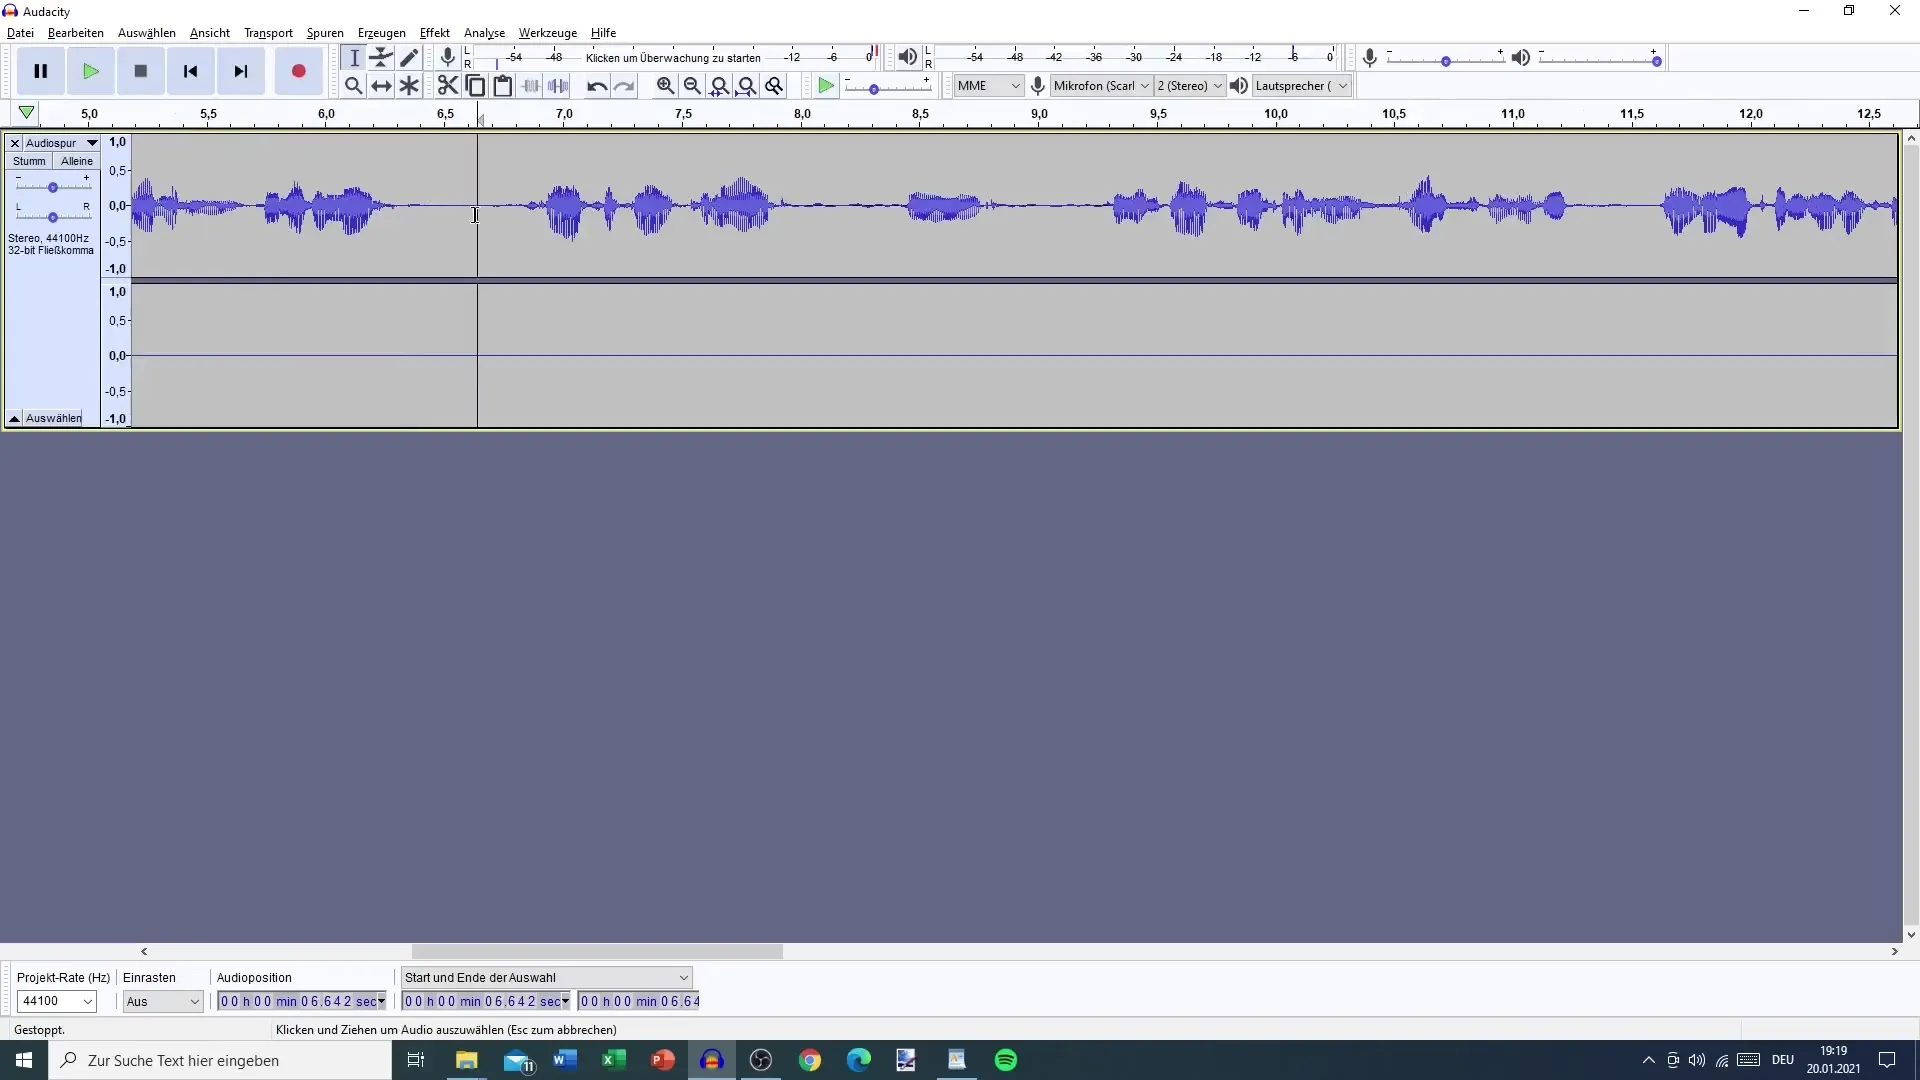
Task: Click the playback meter speaker icon
Action: (x=907, y=58)
